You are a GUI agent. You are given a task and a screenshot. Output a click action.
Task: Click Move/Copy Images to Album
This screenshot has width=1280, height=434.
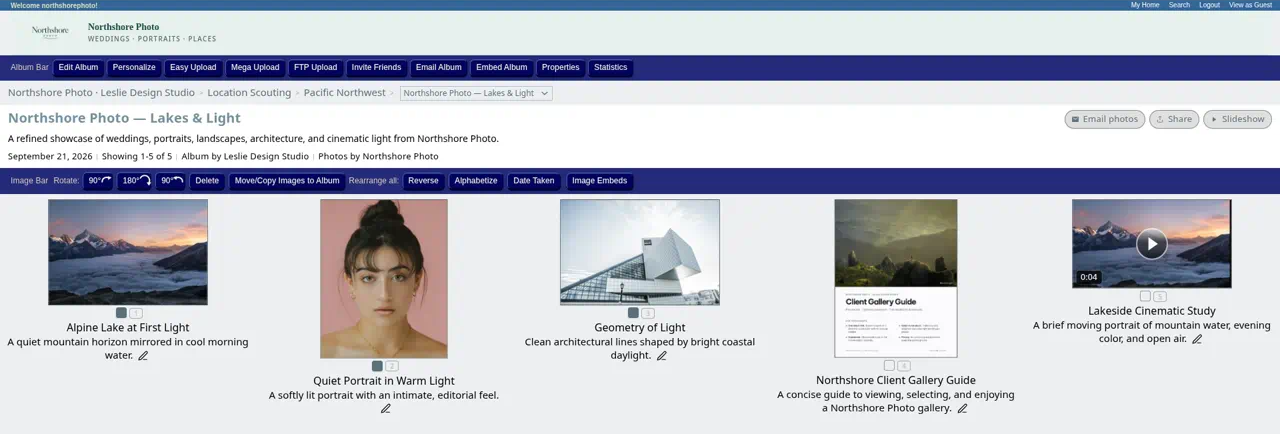(x=287, y=181)
